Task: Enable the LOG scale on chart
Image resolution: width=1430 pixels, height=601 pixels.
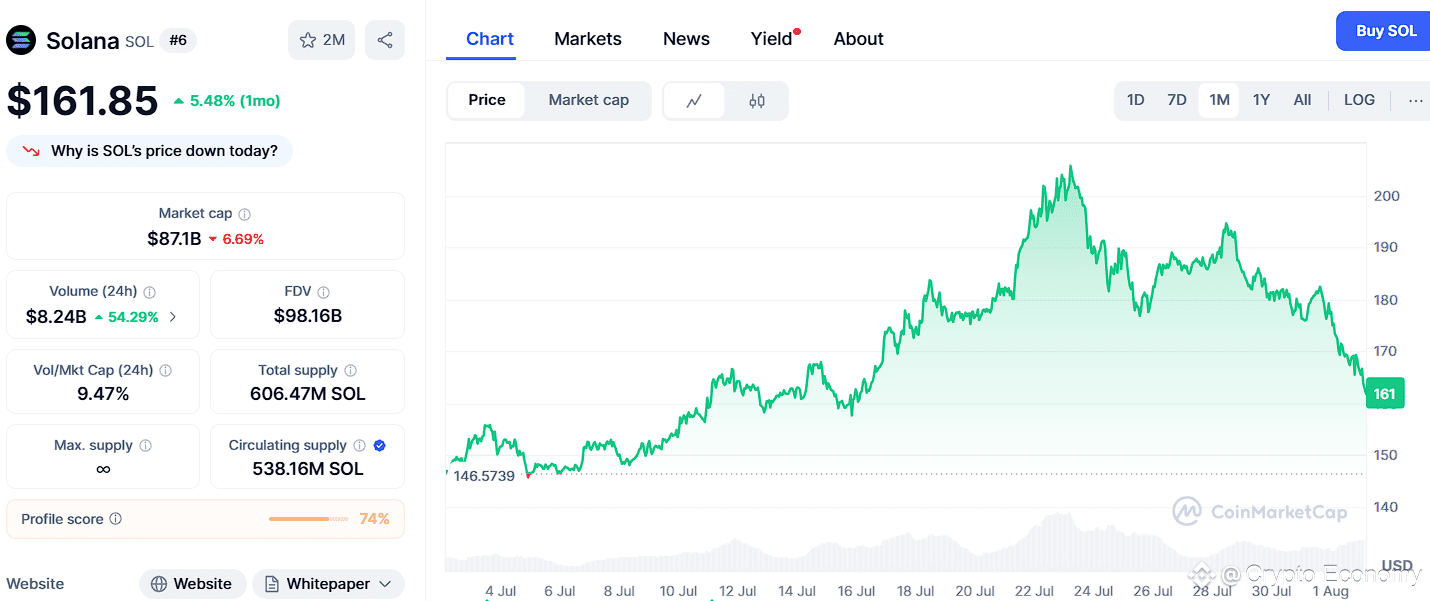Action: (x=1359, y=100)
